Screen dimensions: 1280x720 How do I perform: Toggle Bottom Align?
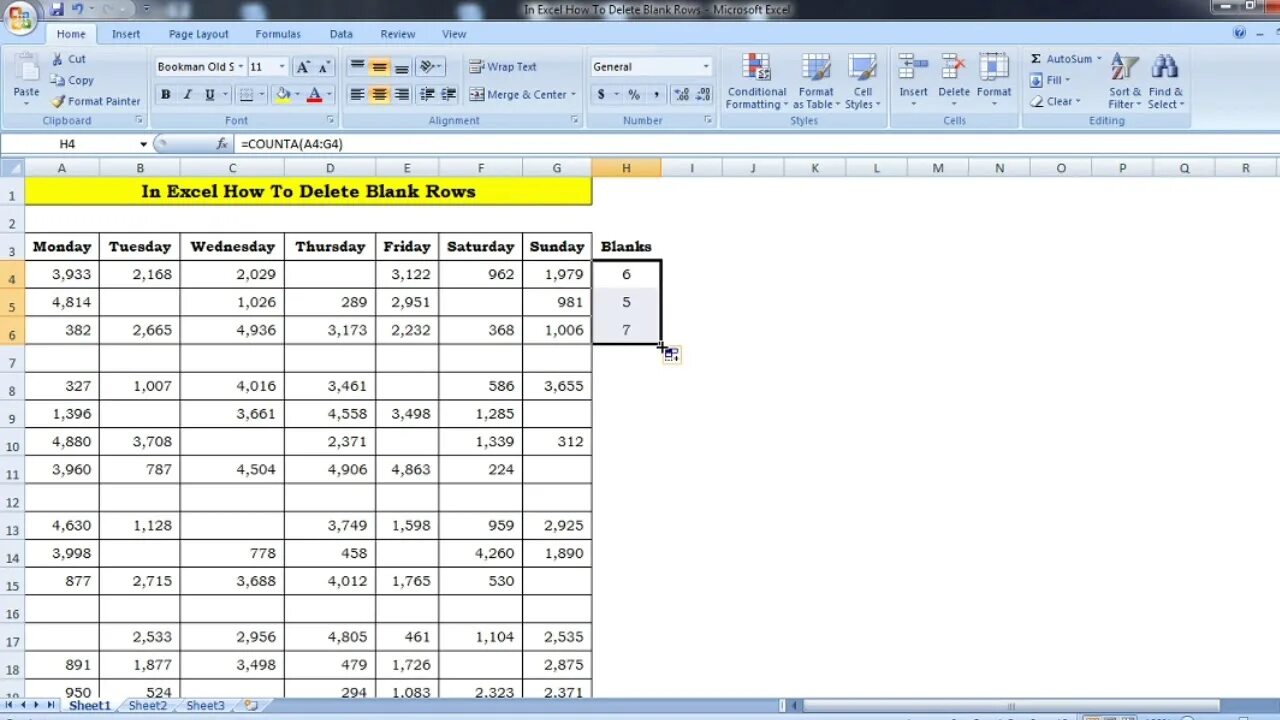401,67
